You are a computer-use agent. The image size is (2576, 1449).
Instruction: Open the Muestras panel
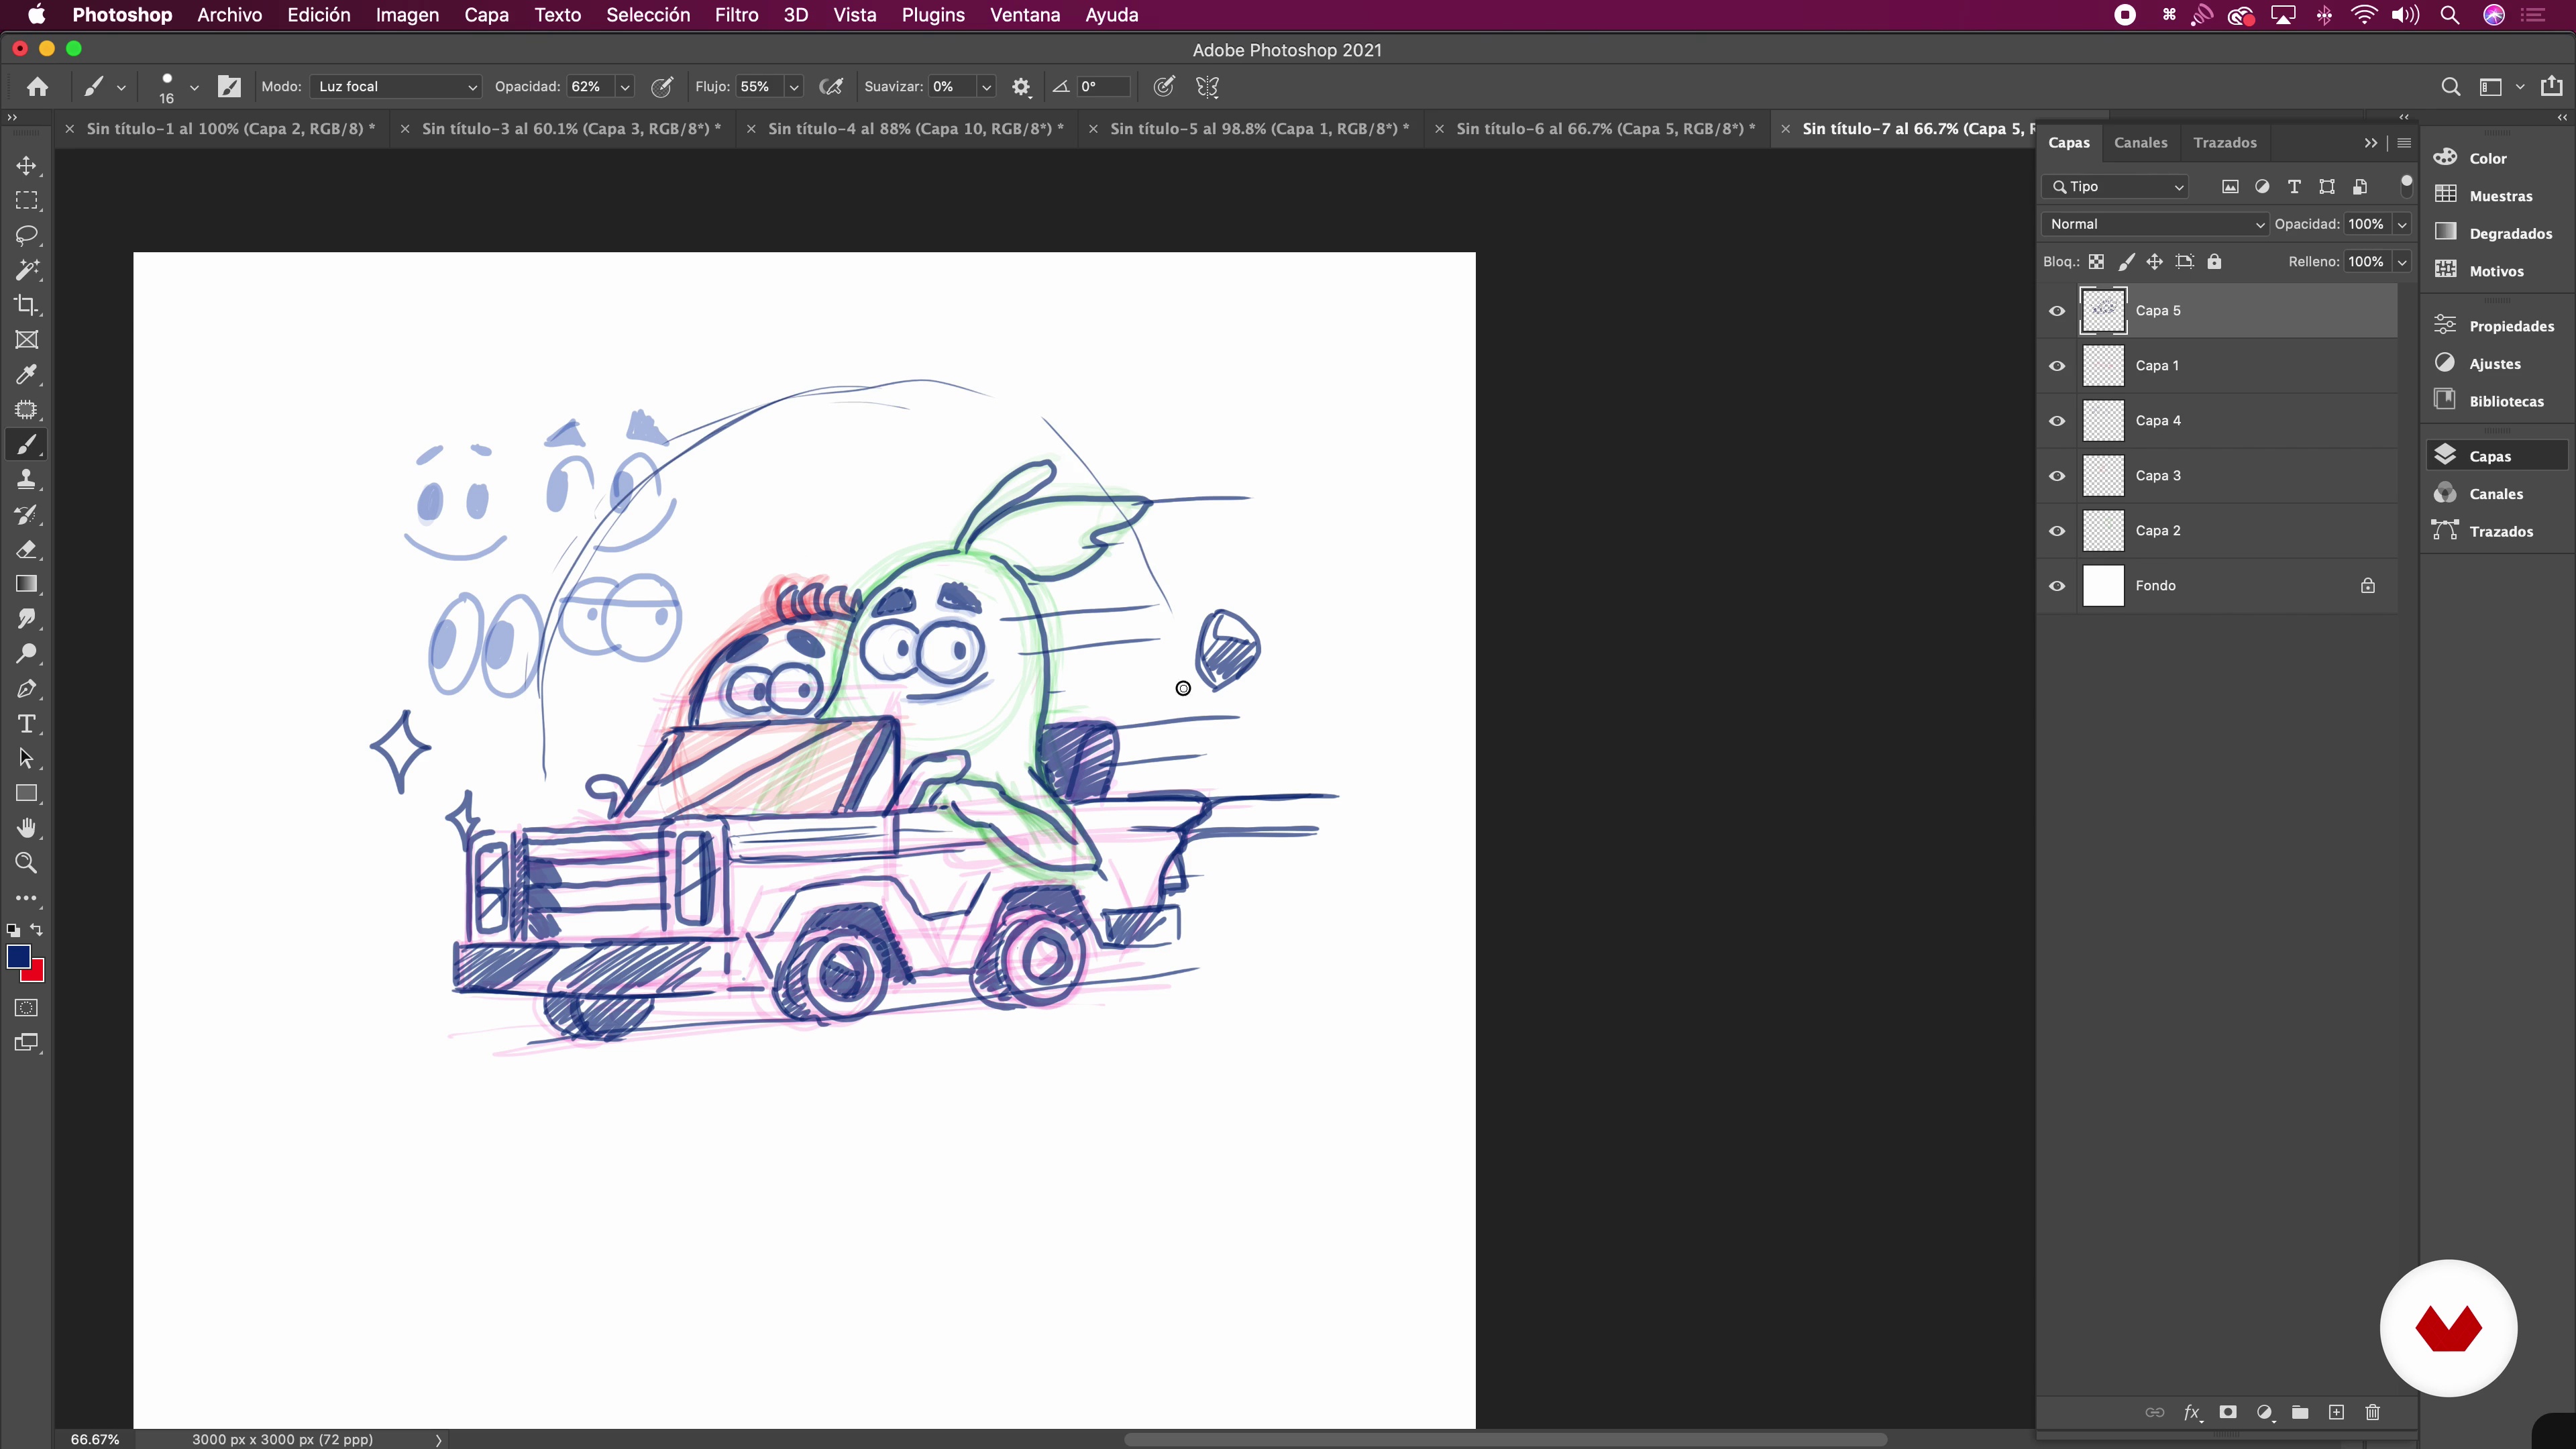click(x=2495, y=196)
